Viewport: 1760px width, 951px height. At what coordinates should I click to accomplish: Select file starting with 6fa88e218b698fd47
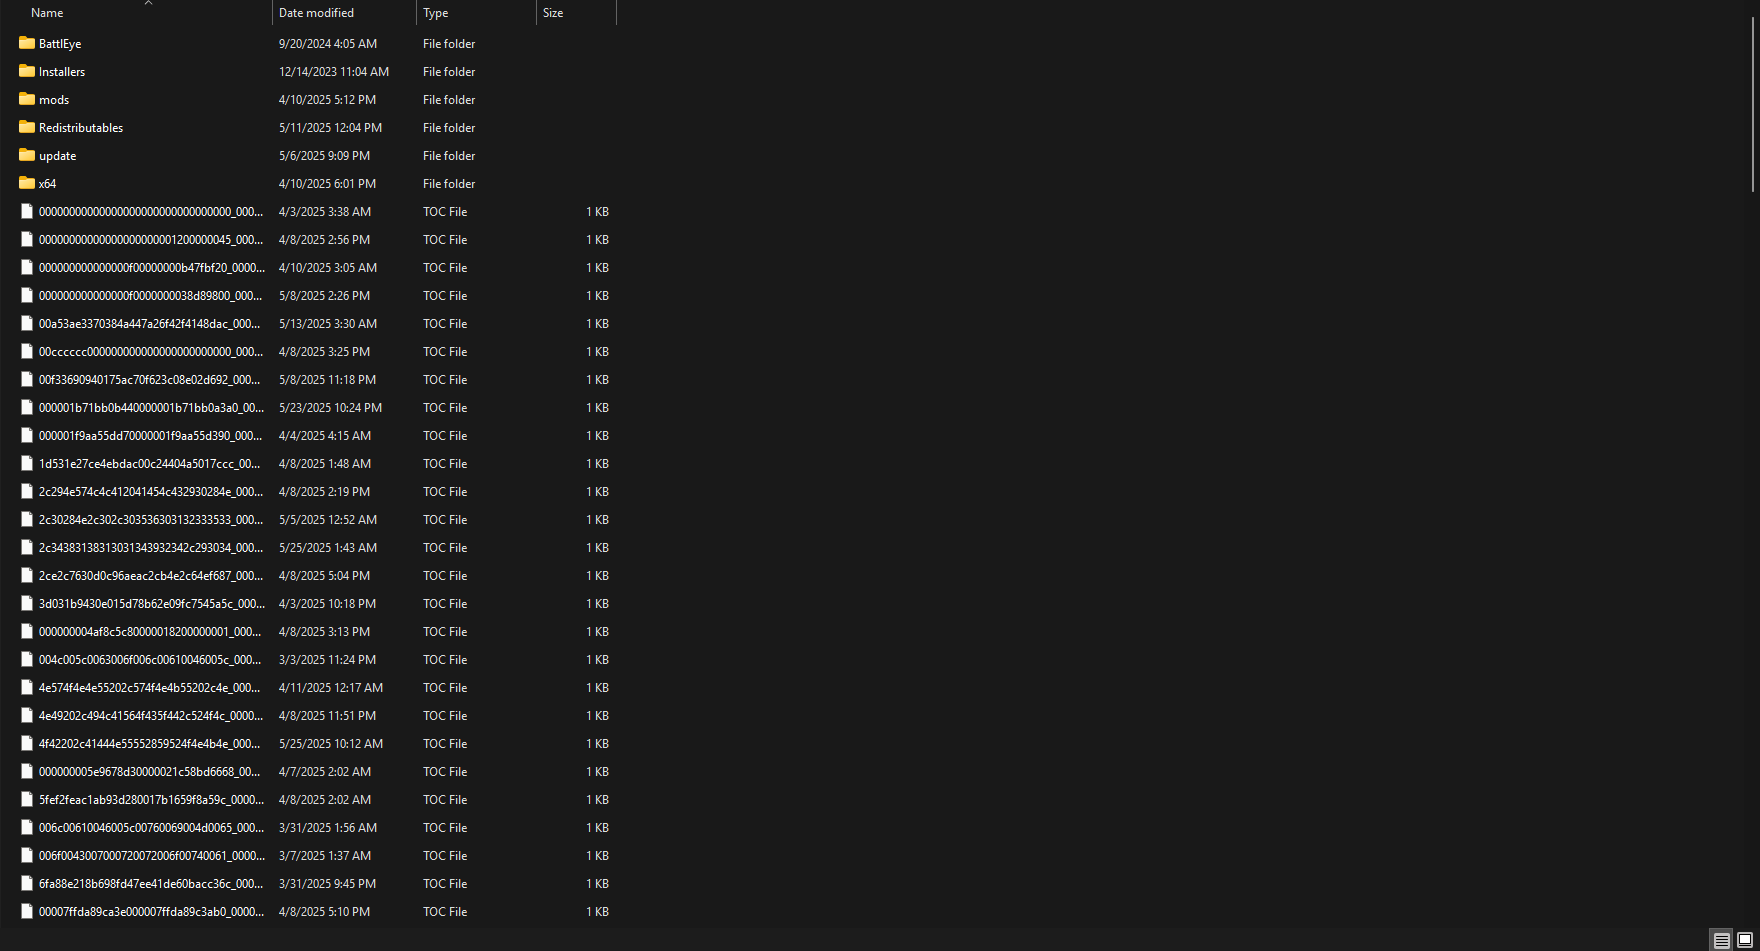click(150, 884)
